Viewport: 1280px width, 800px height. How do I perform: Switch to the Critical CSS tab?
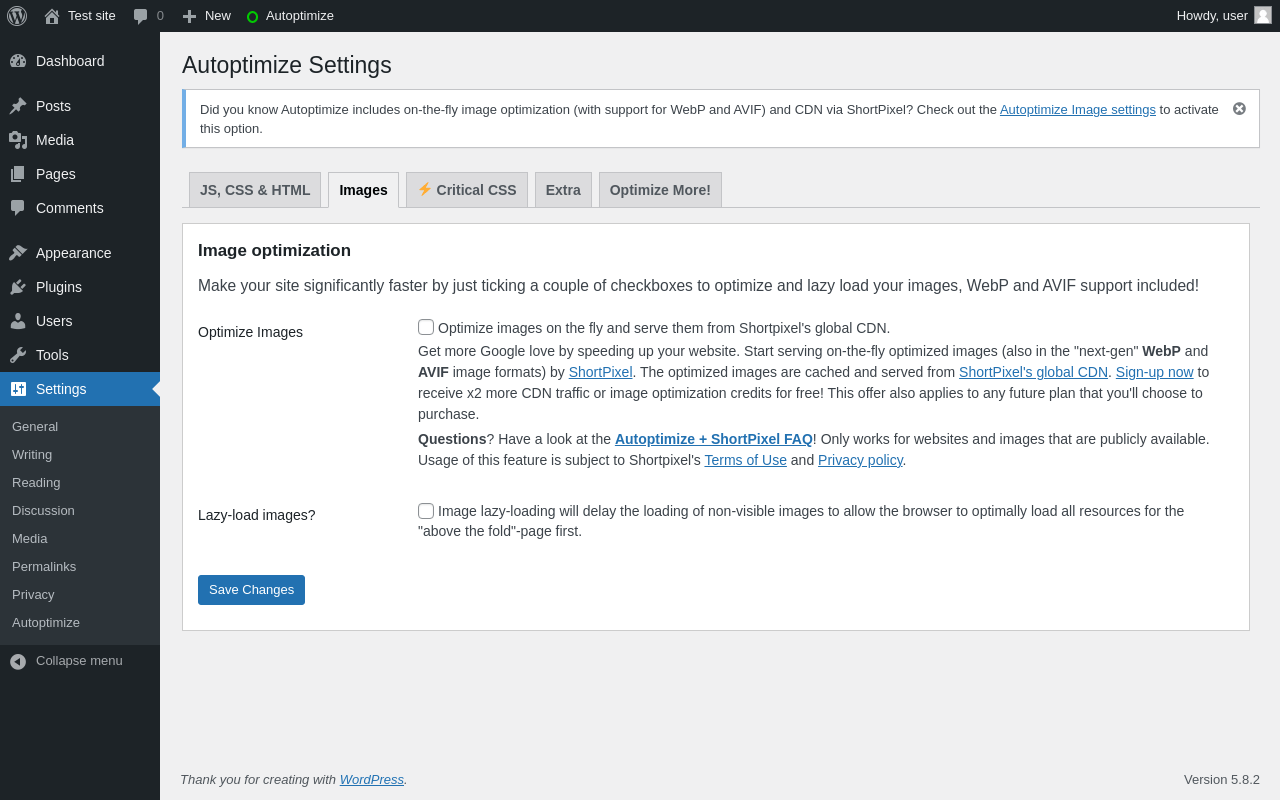[466, 190]
